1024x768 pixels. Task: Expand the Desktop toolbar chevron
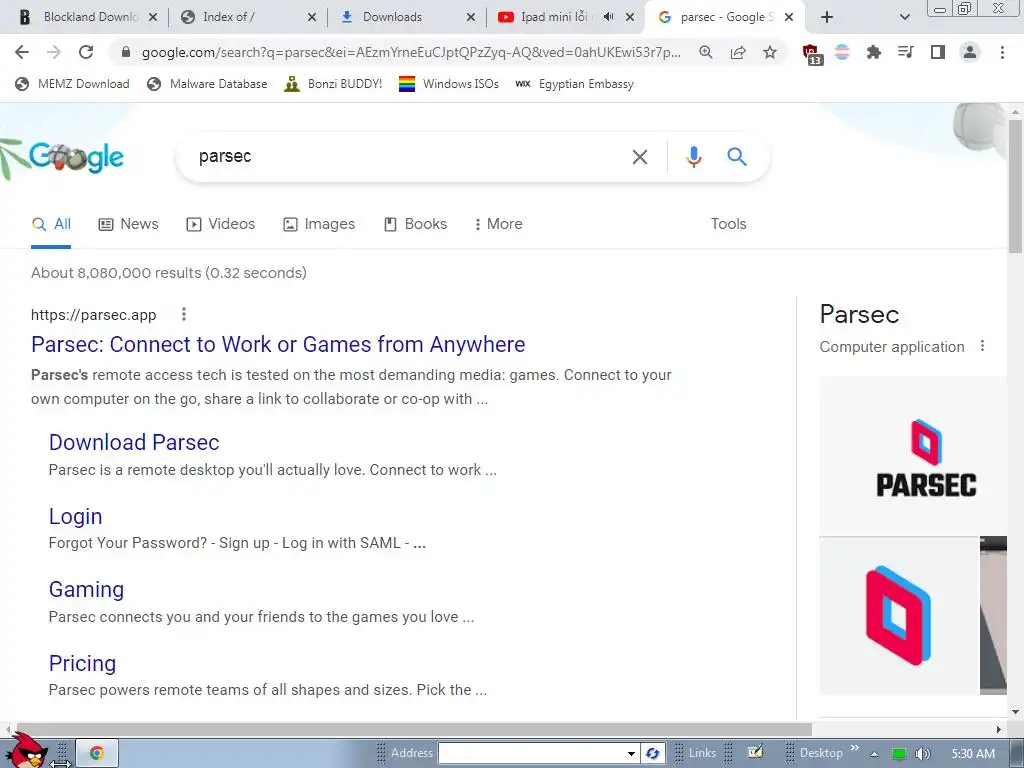pos(854,748)
